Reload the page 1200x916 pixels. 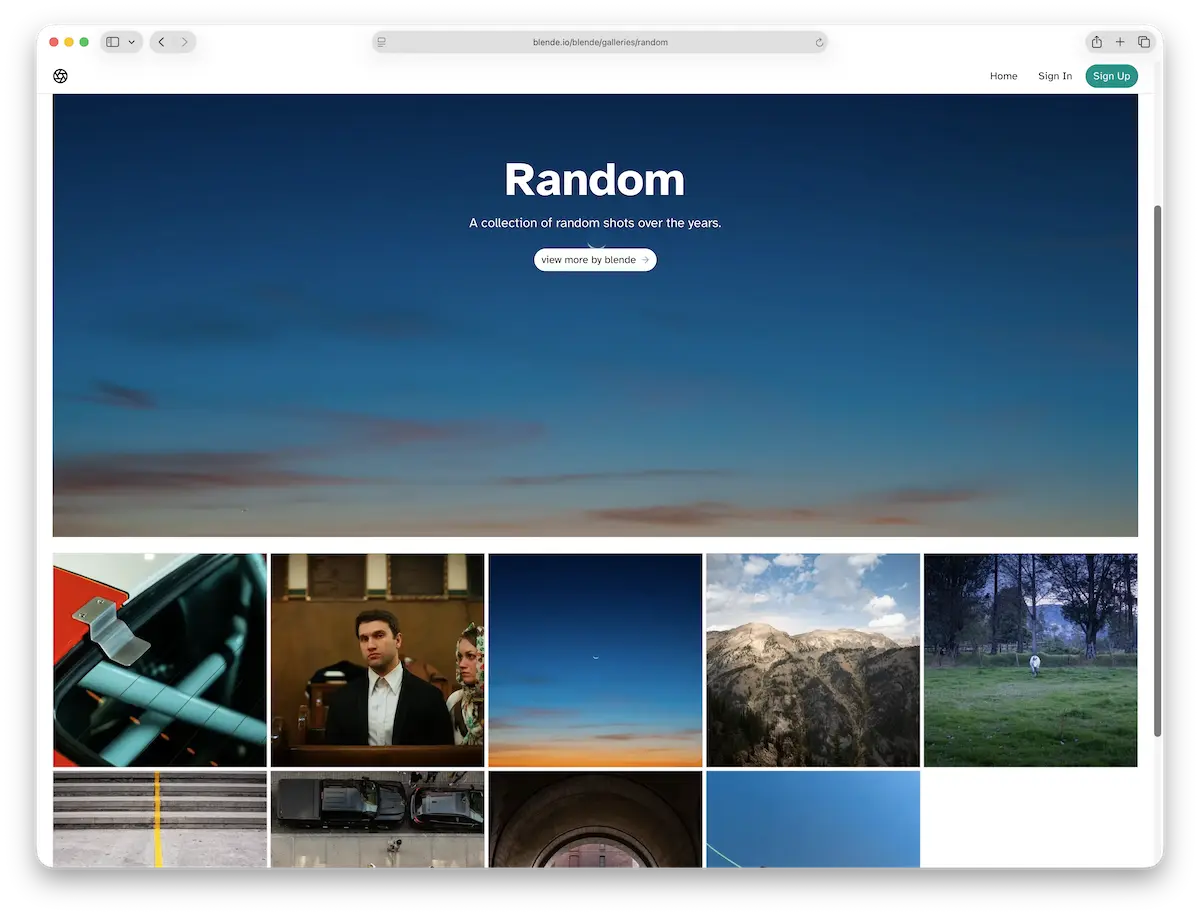(819, 42)
